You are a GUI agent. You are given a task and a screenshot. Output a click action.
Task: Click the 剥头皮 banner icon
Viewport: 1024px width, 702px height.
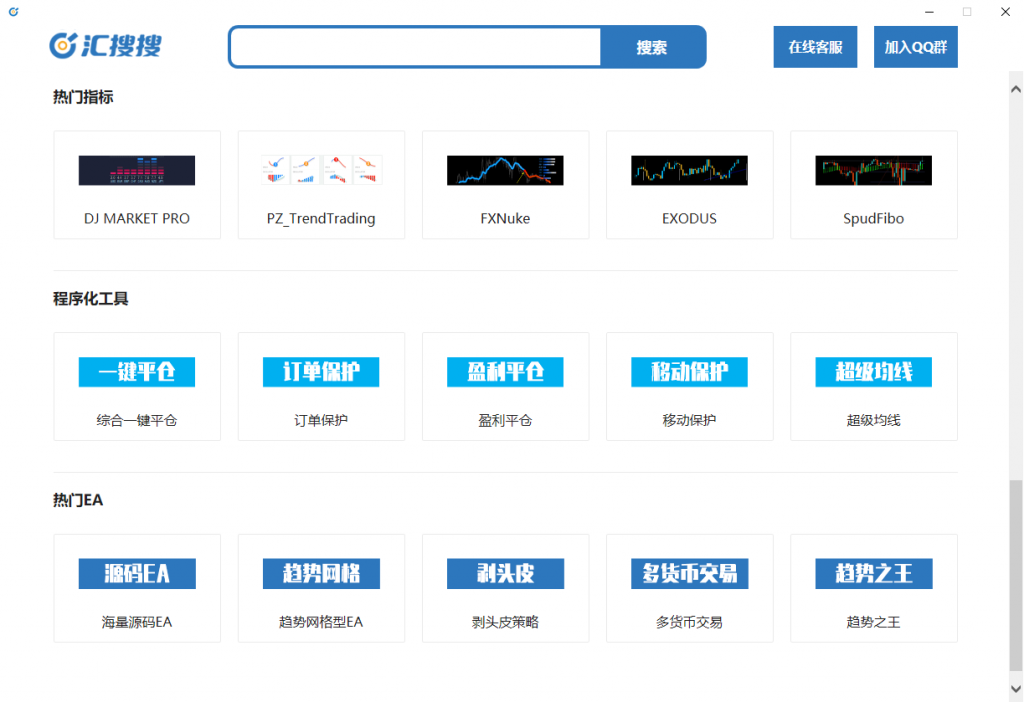(505, 573)
